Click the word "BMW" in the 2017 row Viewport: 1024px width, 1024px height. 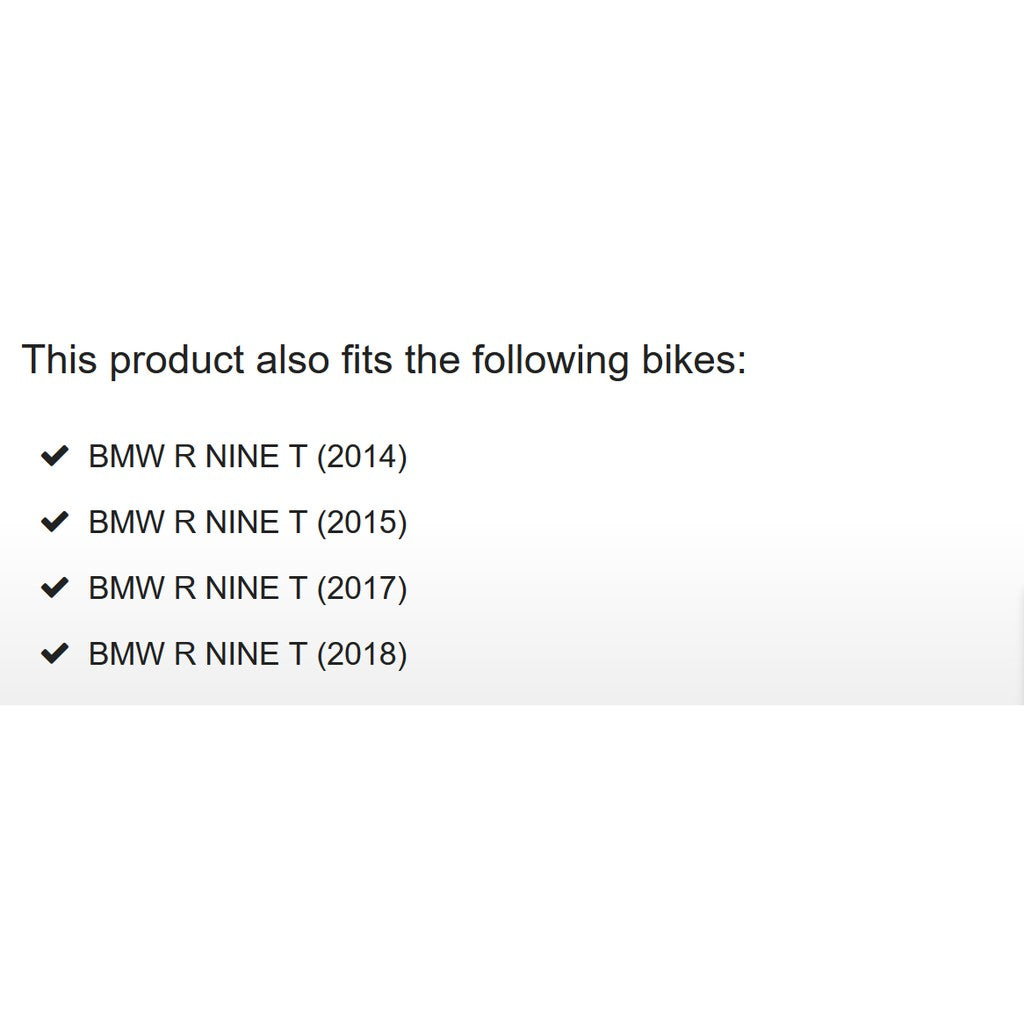(x=125, y=588)
